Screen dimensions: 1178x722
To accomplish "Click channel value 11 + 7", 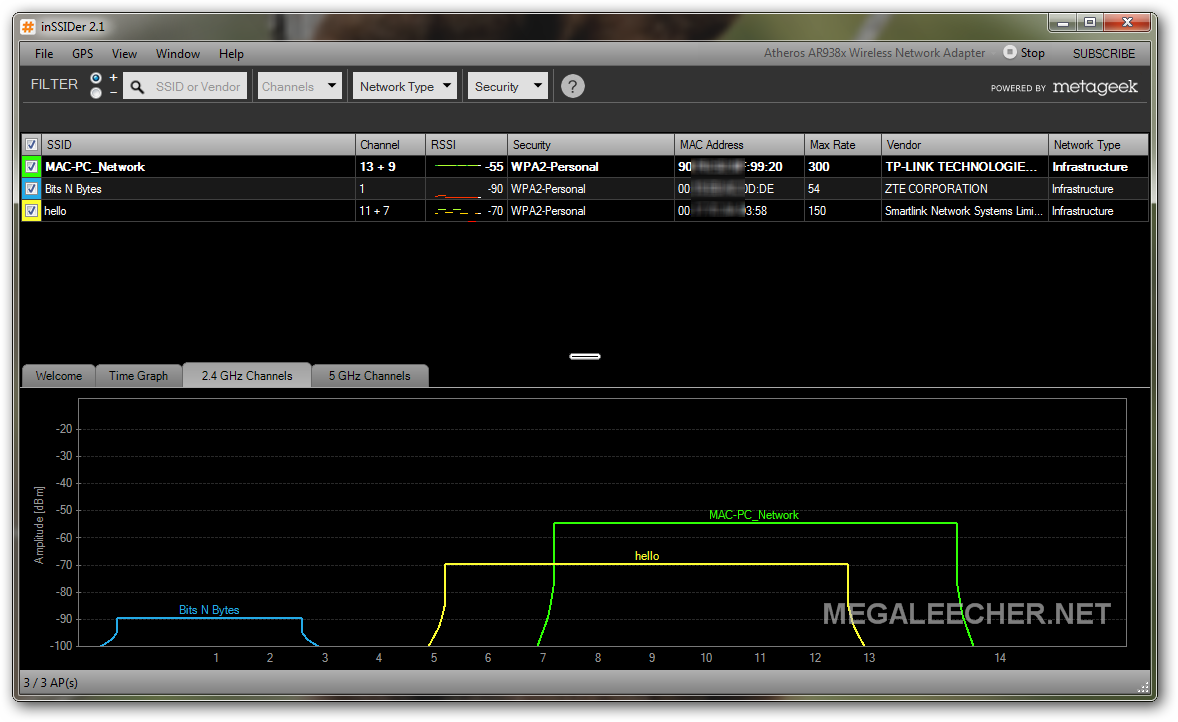I will pos(374,210).
